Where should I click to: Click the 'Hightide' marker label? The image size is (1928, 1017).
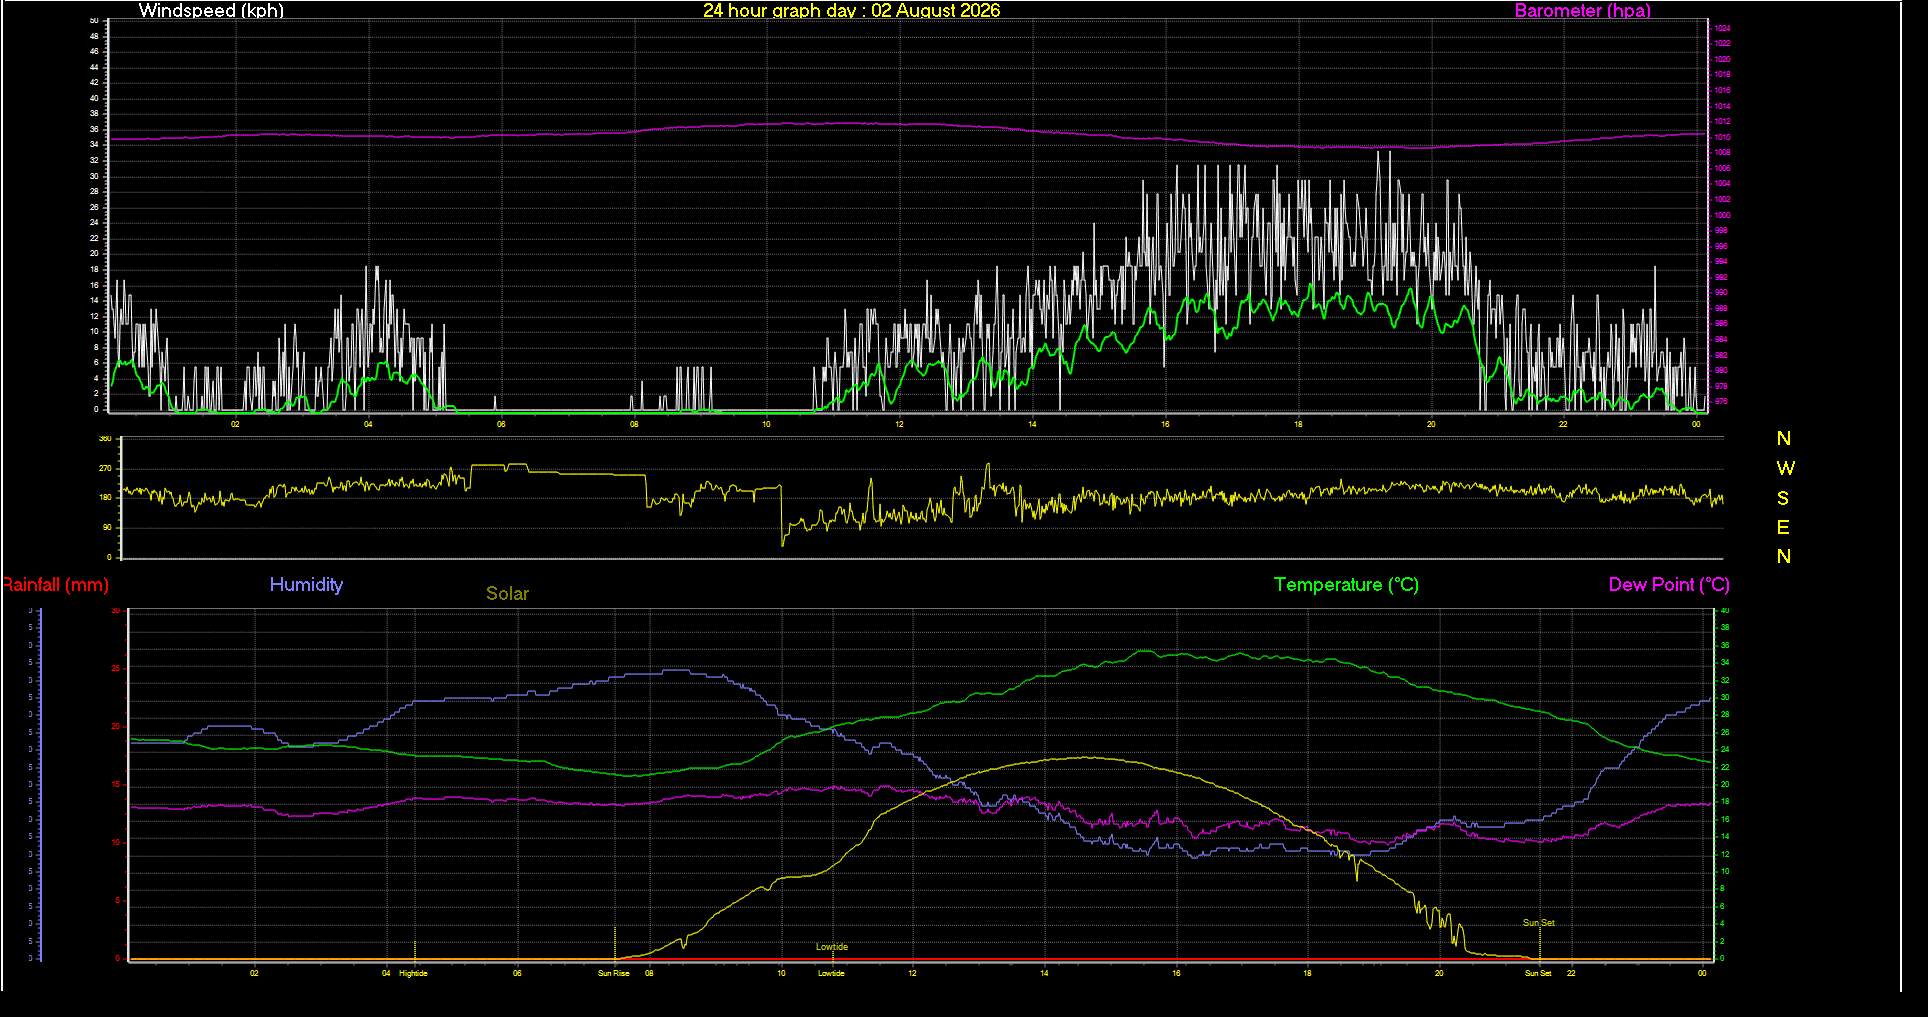coord(413,973)
